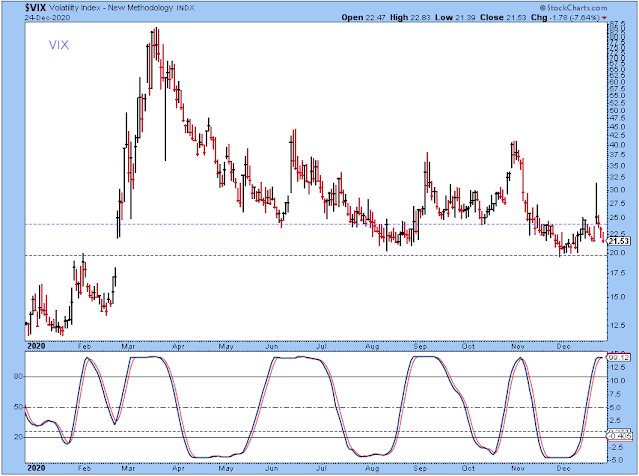
Task: Click the 2020 year label under oscillator panel
Action: (36, 468)
